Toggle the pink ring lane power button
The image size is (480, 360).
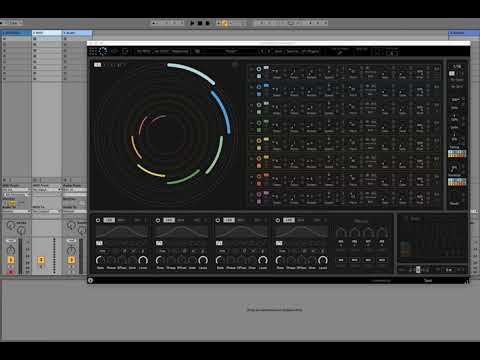coord(259,194)
